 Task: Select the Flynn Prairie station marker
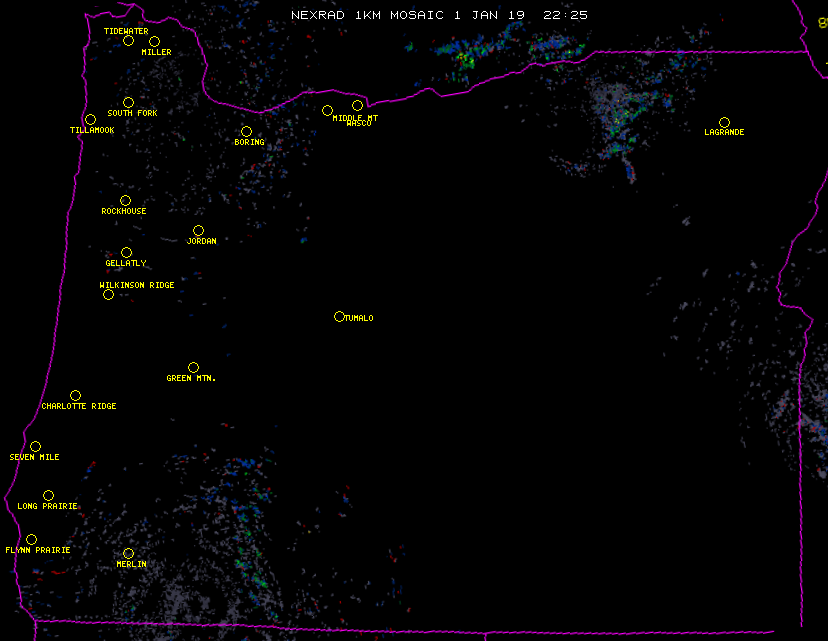click(x=31, y=539)
